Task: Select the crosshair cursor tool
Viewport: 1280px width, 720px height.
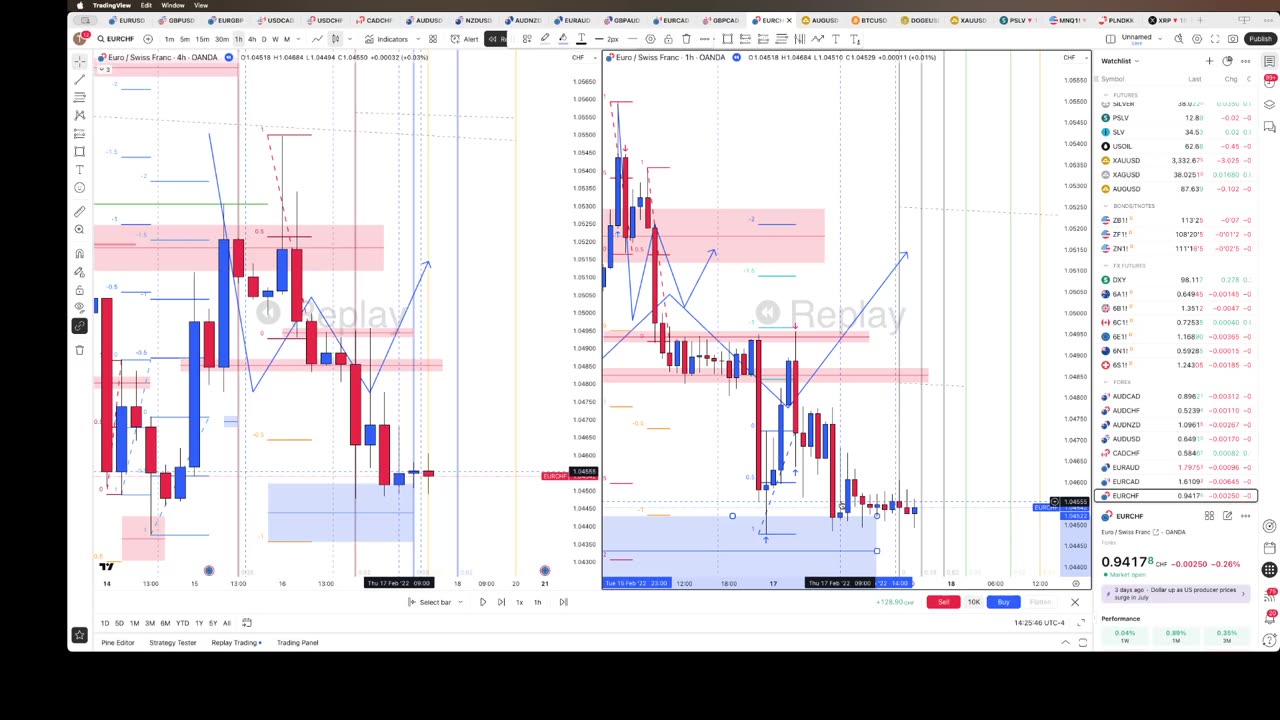Action: pos(80,61)
